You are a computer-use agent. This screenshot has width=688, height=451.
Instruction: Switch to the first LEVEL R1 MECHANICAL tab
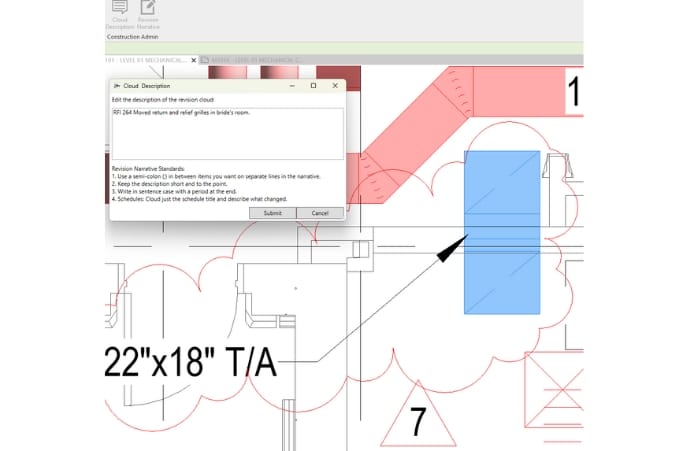point(145,60)
